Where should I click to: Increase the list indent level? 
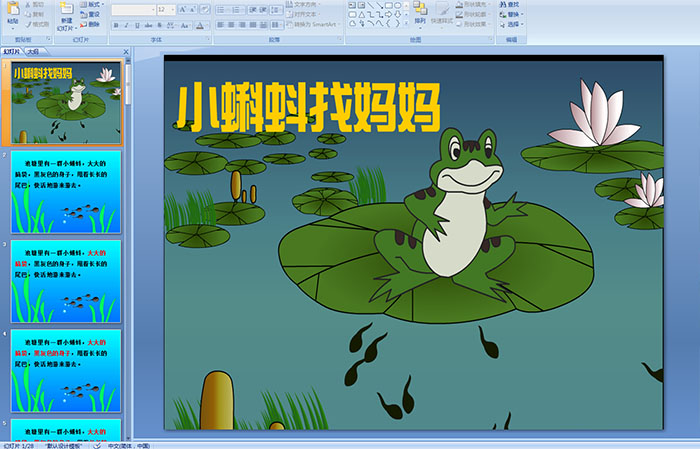263,10
